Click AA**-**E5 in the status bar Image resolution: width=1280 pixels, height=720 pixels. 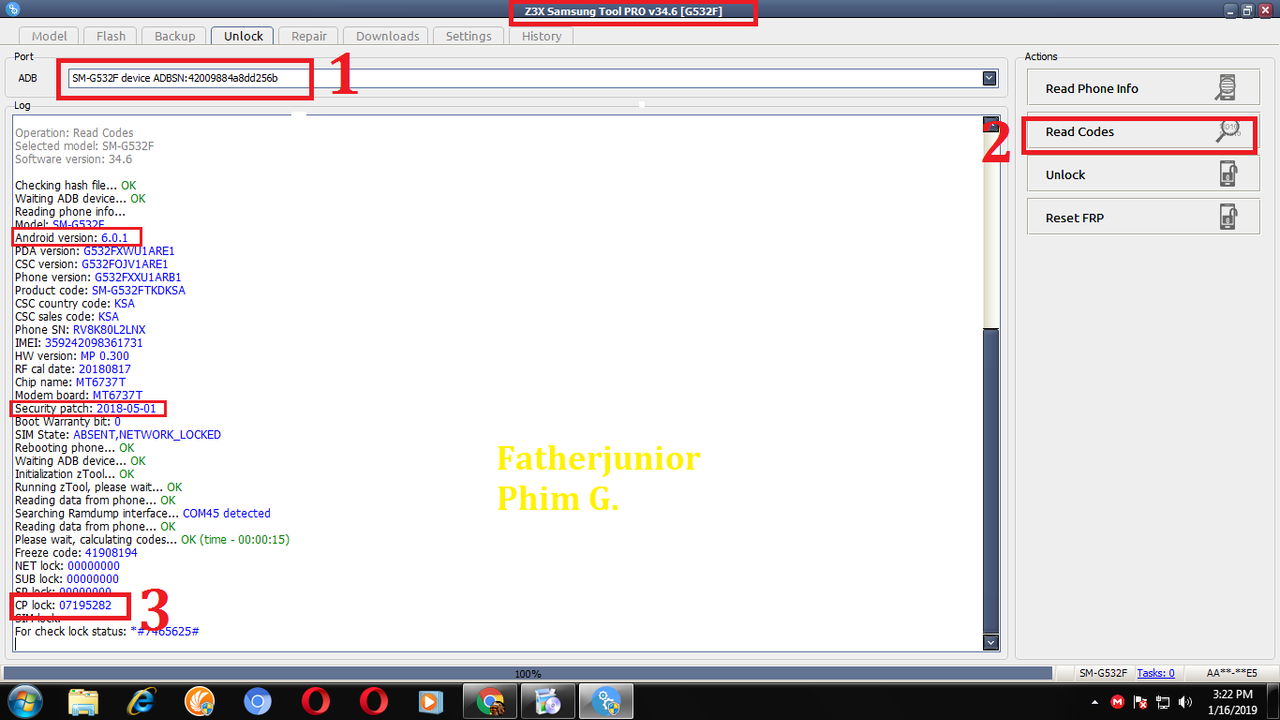click(1231, 673)
